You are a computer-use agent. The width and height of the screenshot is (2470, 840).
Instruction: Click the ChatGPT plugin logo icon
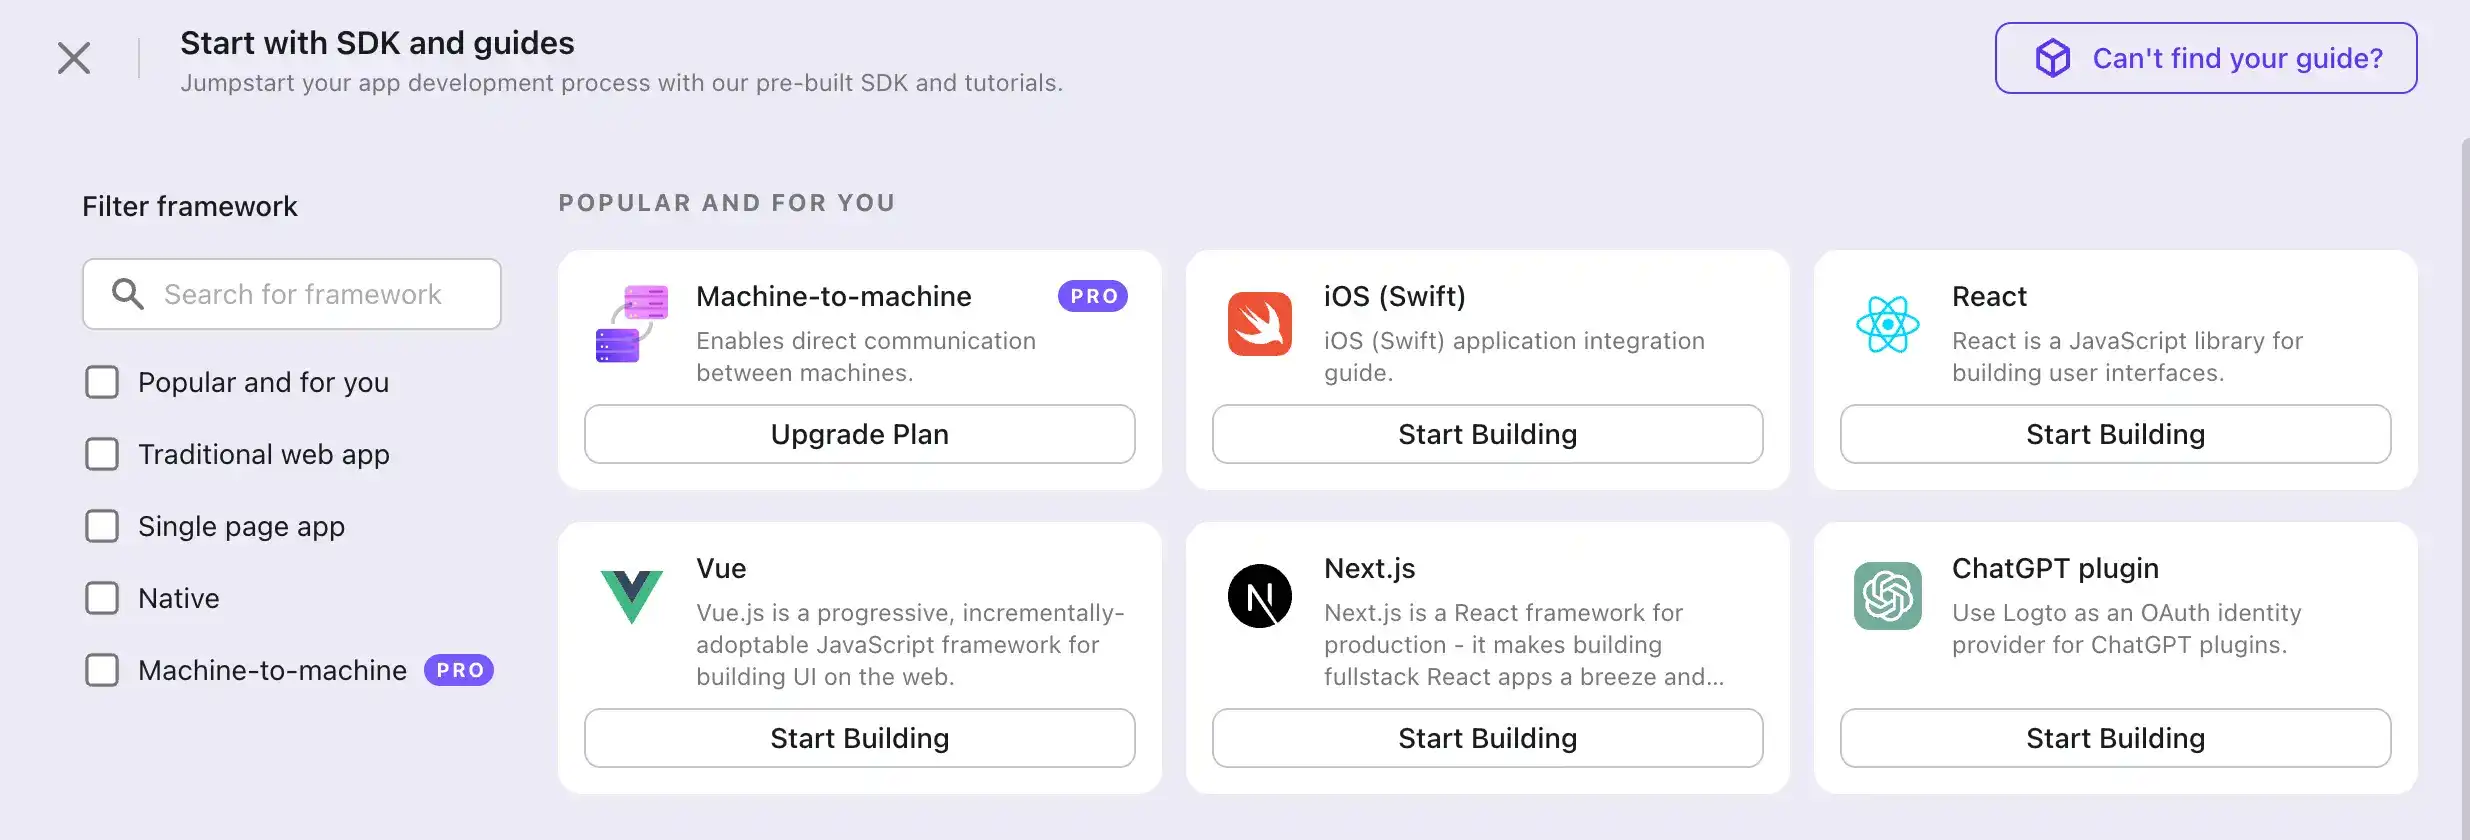pos(1887,596)
